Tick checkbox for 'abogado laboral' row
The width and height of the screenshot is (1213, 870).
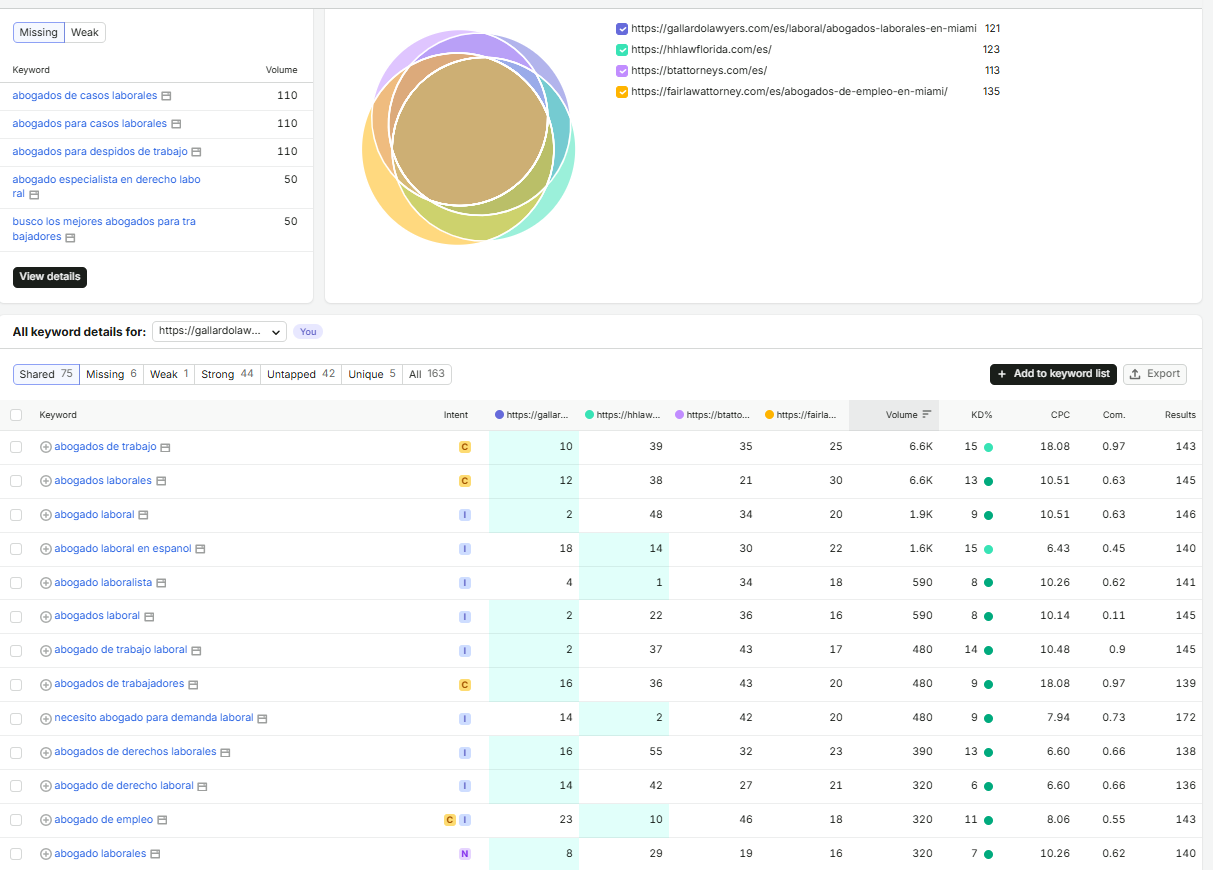[16, 515]
